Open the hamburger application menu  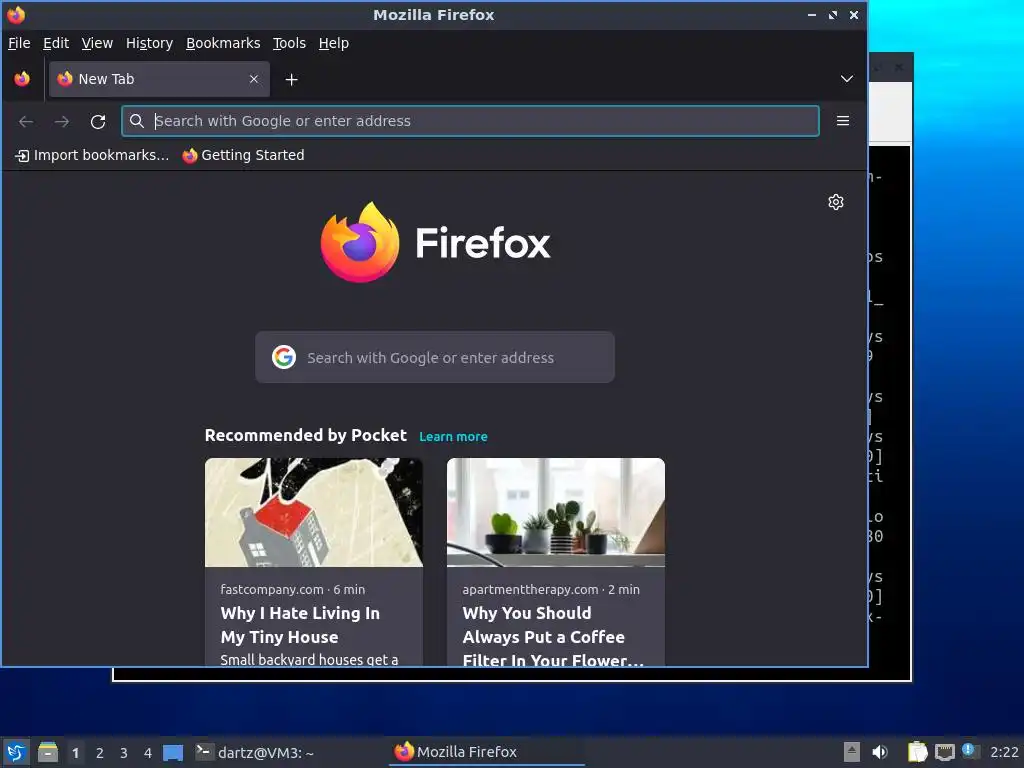click(843, 121)
